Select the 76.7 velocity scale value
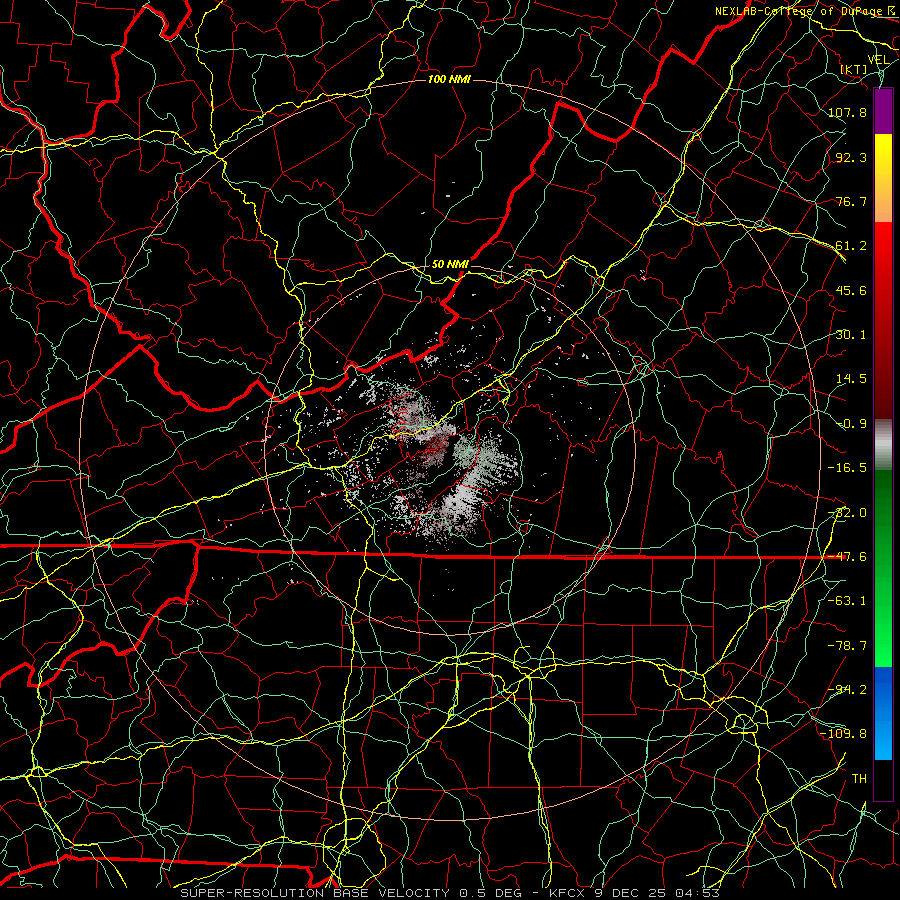This screenshot has height=900, width=900. point(851,201)
